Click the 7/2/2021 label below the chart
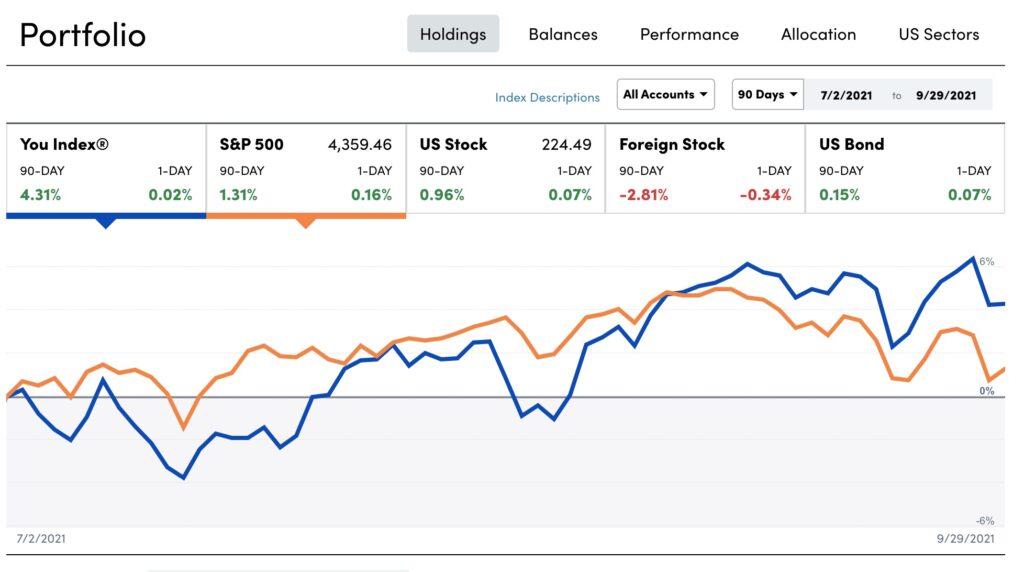Viewport: 1024px width, 572px height. point(40,539)
